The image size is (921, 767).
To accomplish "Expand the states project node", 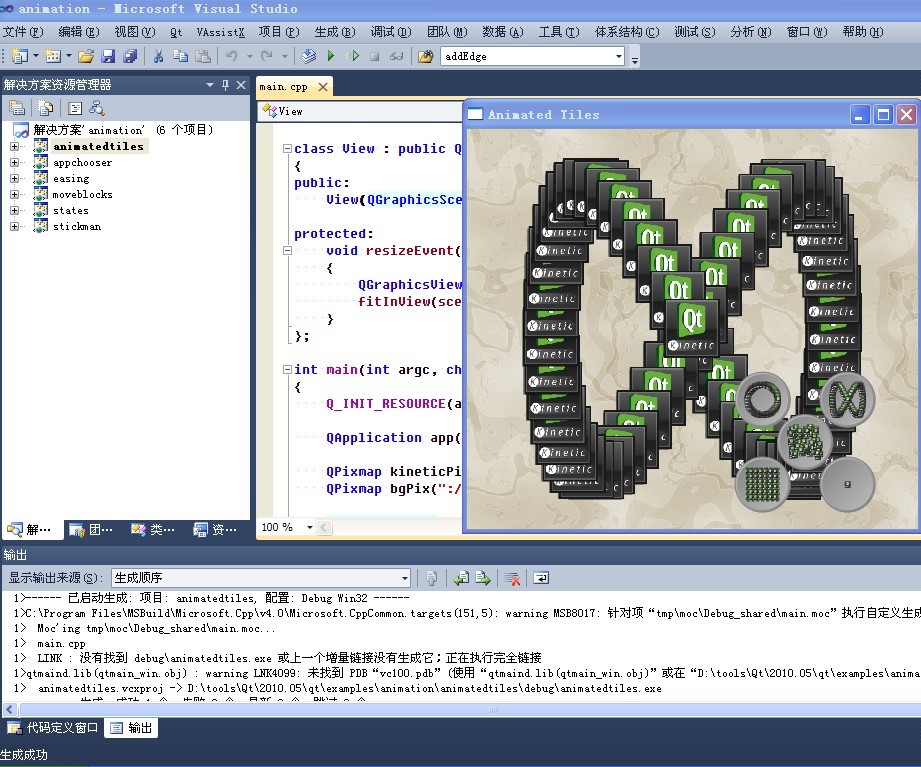I will (15, 210).
